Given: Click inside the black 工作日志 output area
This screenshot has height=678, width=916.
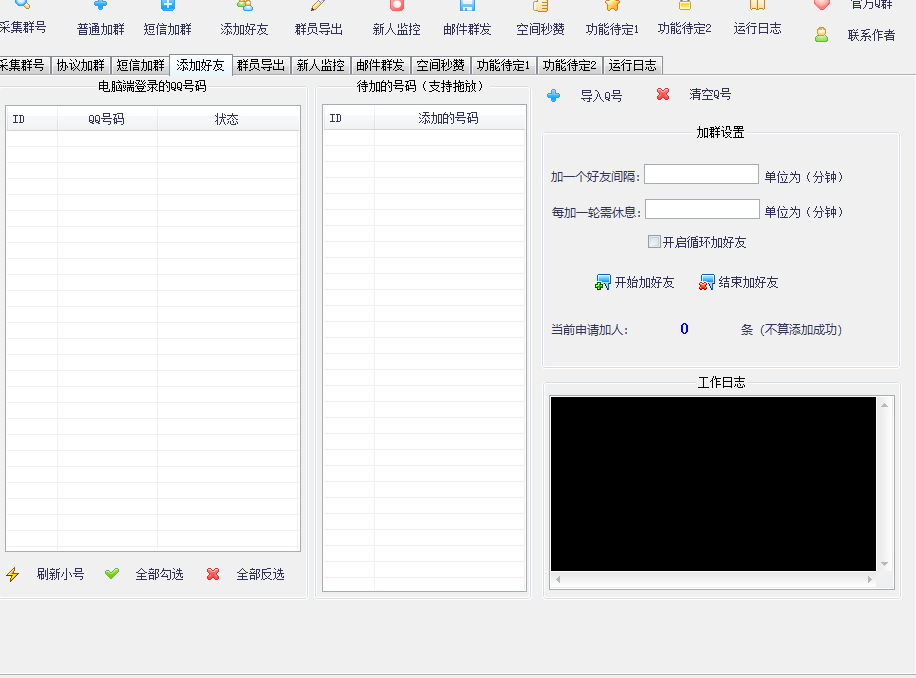Looking at the screenshot, I should coord(713,484).
